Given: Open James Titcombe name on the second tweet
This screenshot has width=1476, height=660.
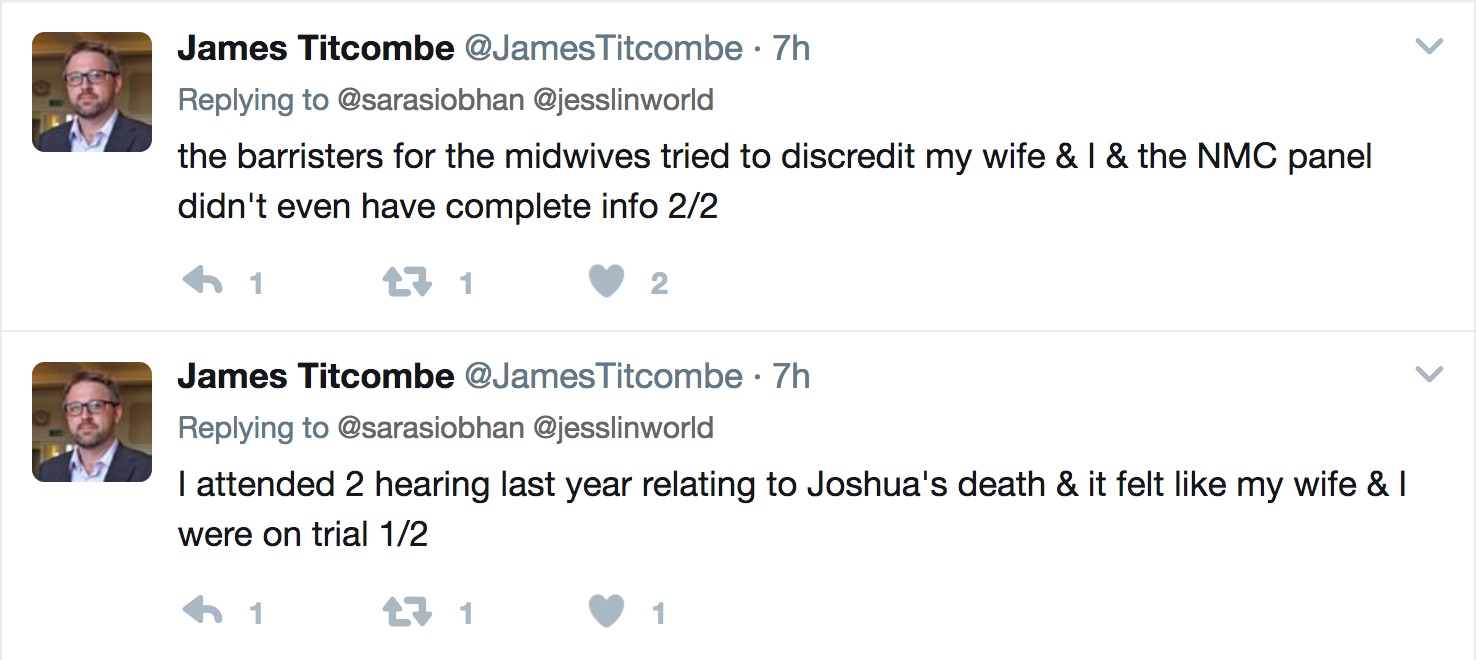Looking at the screenshot, I should click(x=315, y=376).
